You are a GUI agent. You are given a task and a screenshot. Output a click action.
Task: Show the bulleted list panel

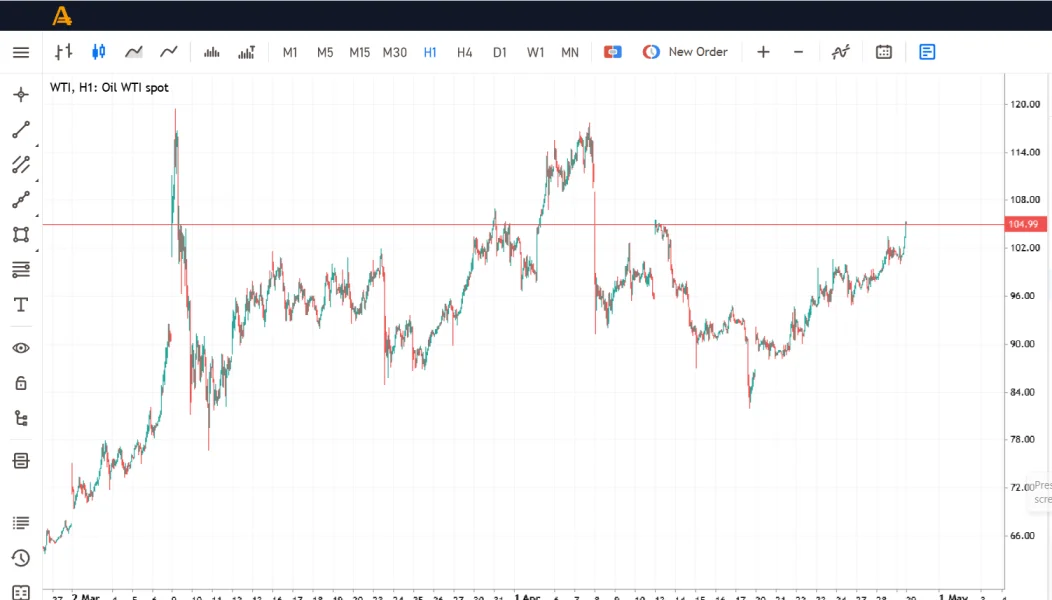[x=21, y=523]
